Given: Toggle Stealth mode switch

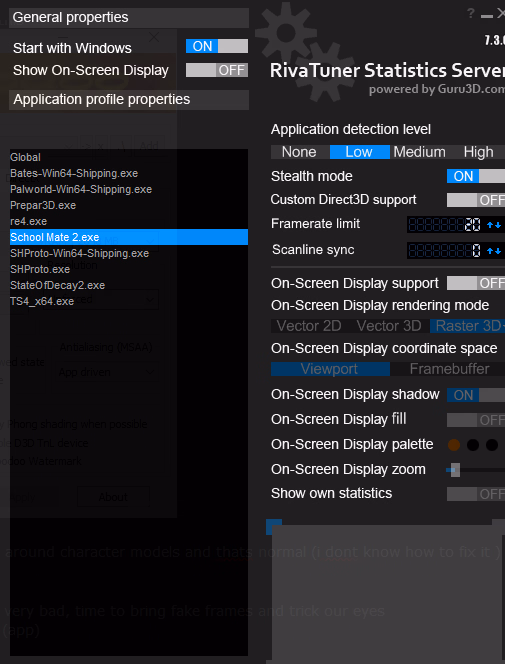Looking at the screenshot, I should pos(476,176).
